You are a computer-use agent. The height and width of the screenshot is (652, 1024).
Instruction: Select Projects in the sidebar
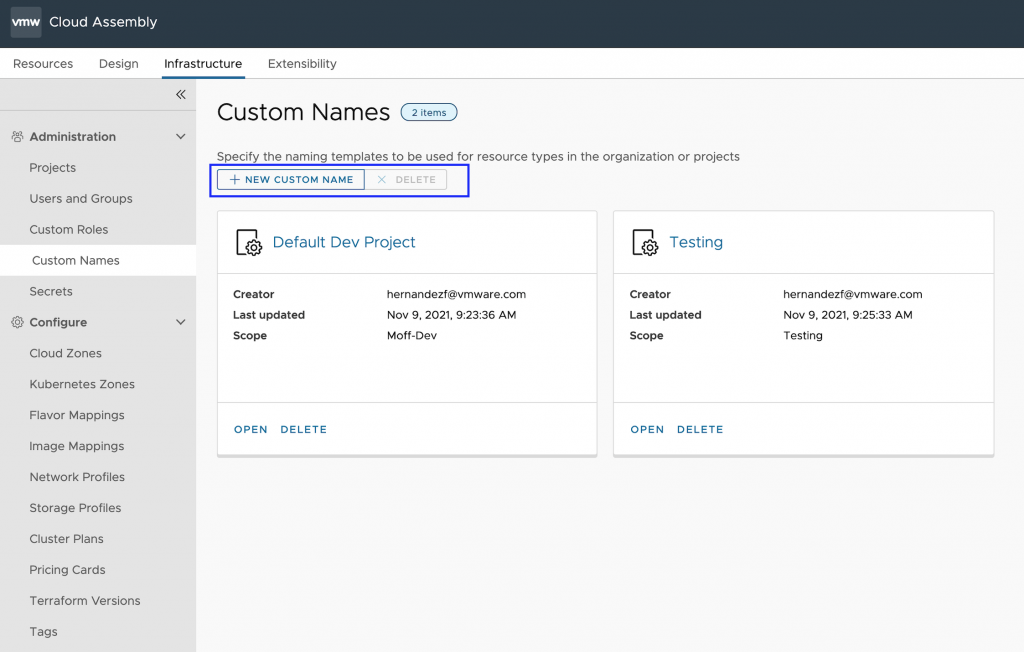click(x=53, y=168)
